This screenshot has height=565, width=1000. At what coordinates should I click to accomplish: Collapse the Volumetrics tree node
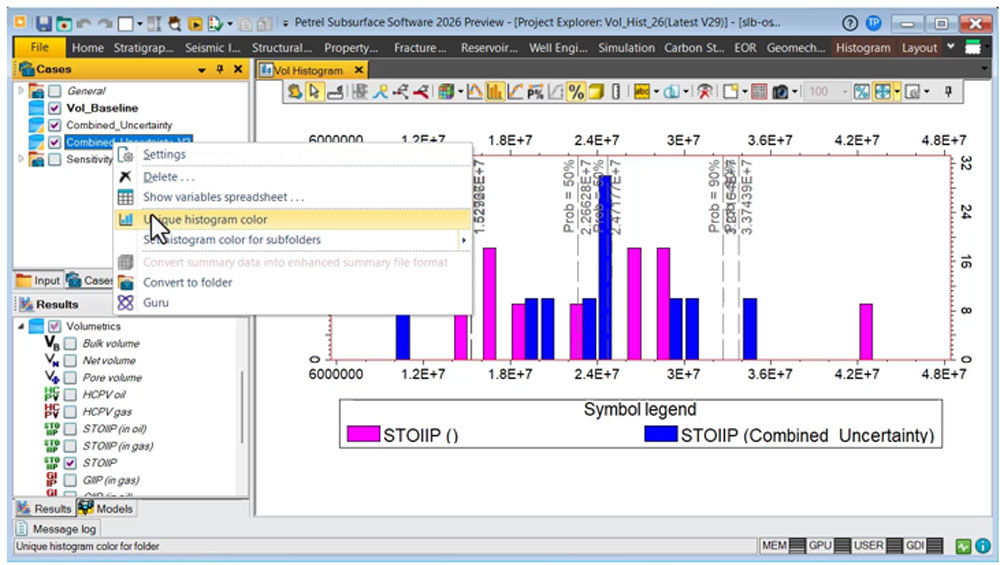pyautogui.click(x=21, y=326)
